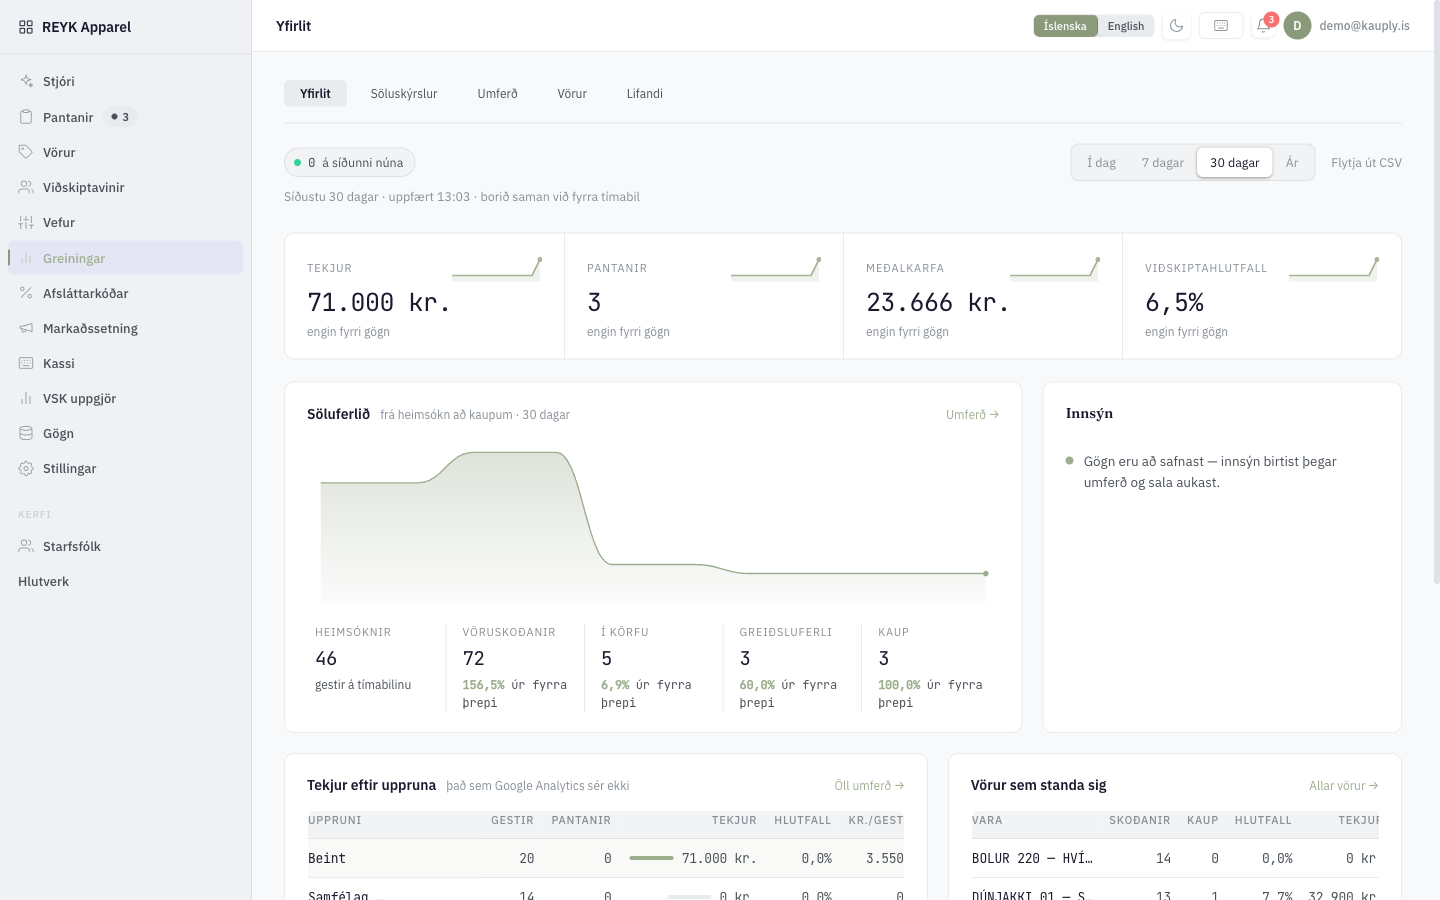Click the UPPRUNI column header
Viewport: 1440px width, 900px height.
click(335, 820)
